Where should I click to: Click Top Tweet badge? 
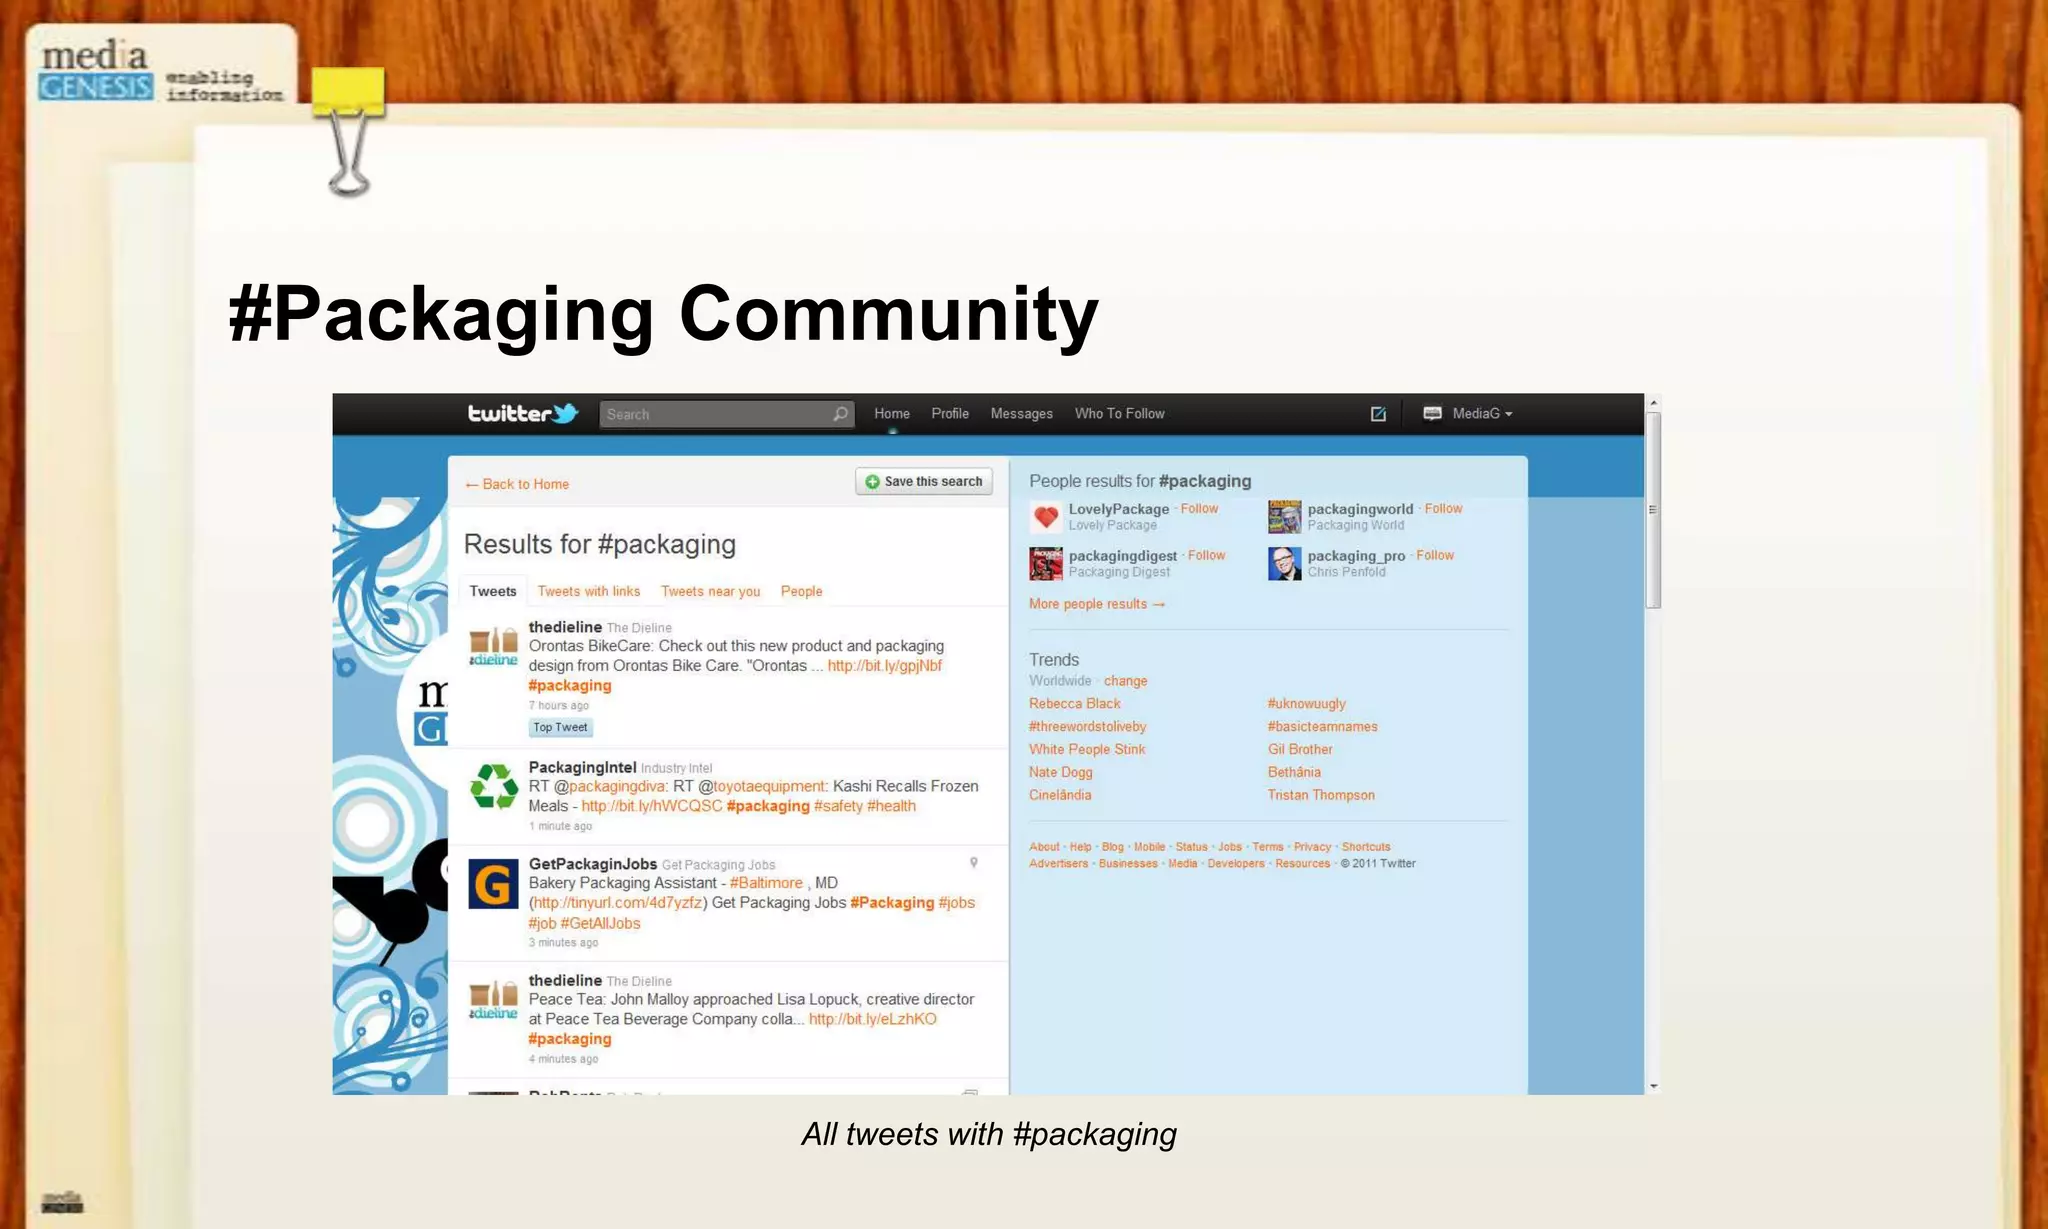tap(560, 728)
